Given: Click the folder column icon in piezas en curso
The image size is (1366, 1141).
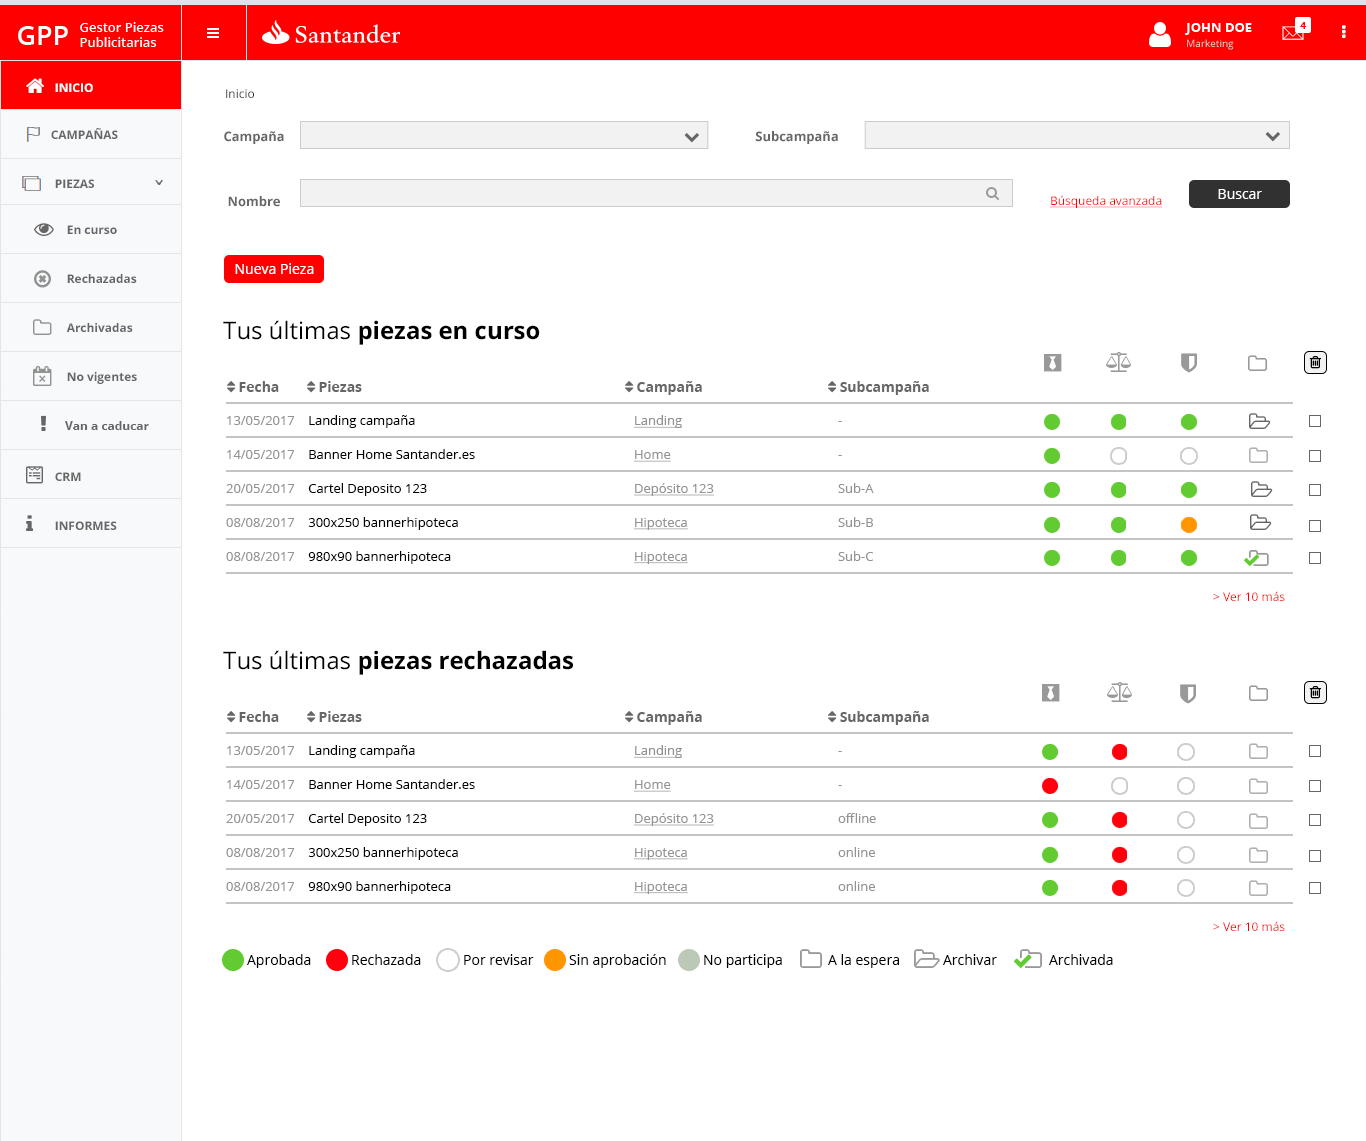Looking at the screenshot, I should [1257, 363].
